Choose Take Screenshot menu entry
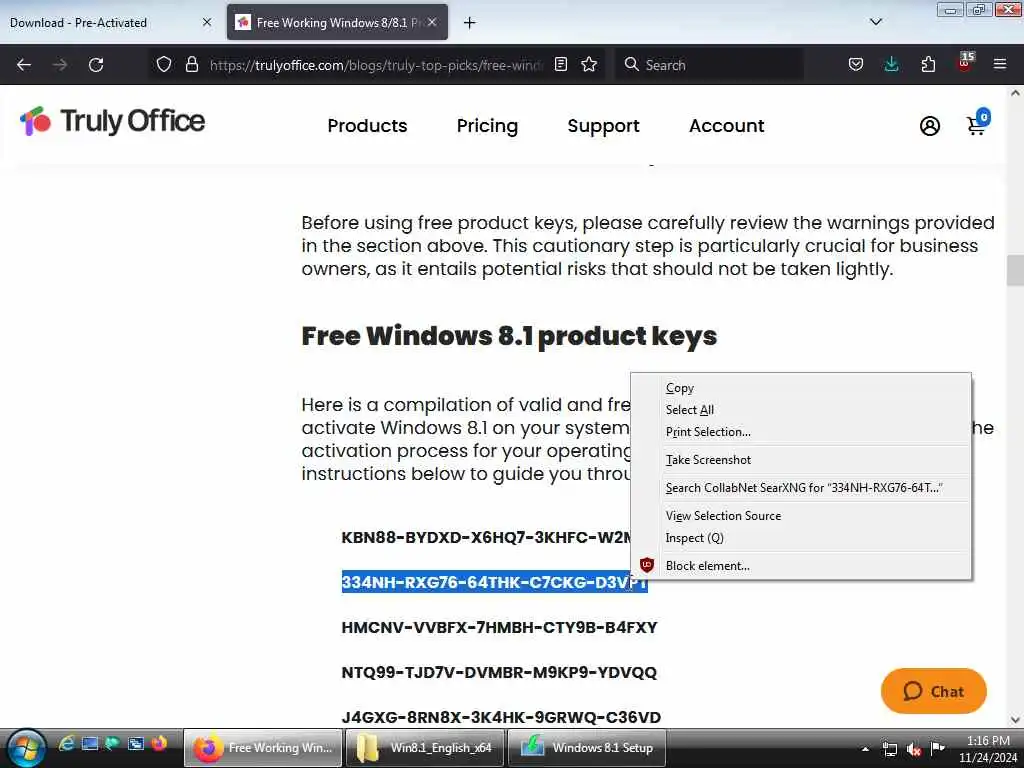1024x768 pixels. [801, 460]
